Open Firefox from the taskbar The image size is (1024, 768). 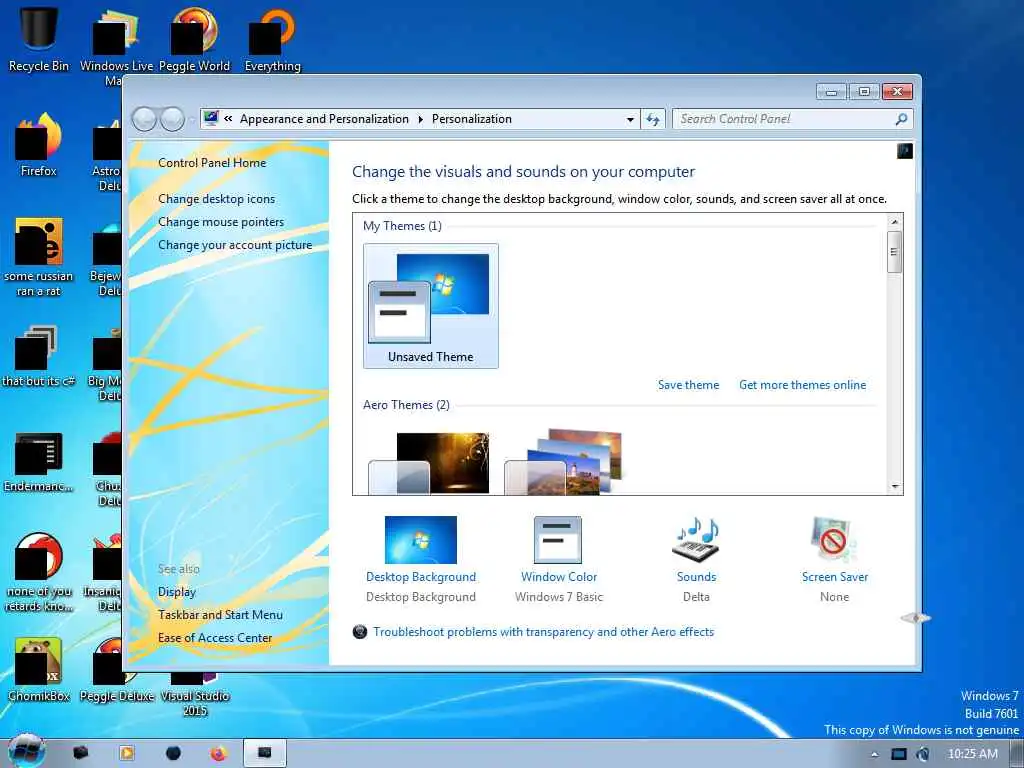point(218,754)
